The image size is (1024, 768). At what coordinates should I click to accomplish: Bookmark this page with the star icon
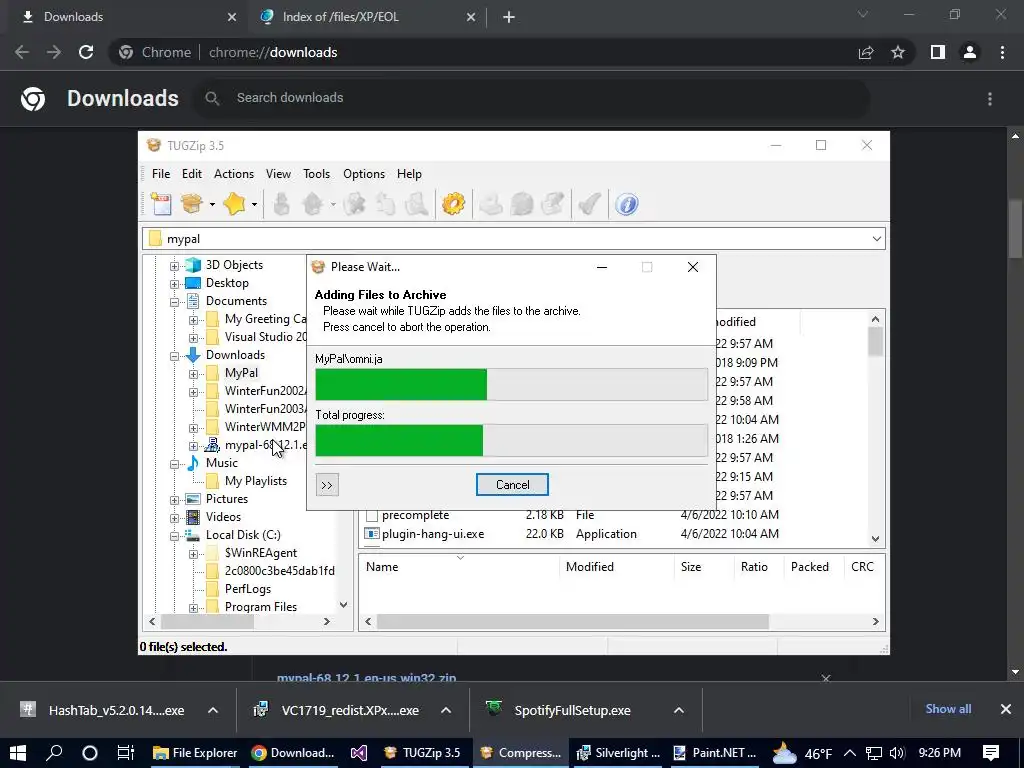pos(898,52)
